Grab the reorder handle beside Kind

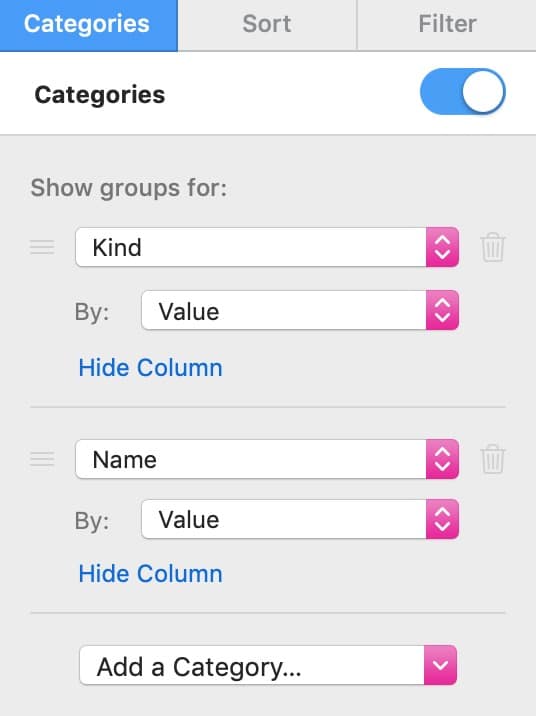tap(42, 247)
